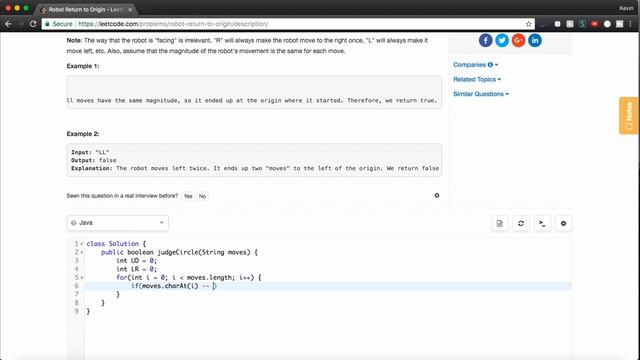Collapse code fold arrow on line 5
The width and height of the screenshot is (640, 360).
(x=82, y=278)
